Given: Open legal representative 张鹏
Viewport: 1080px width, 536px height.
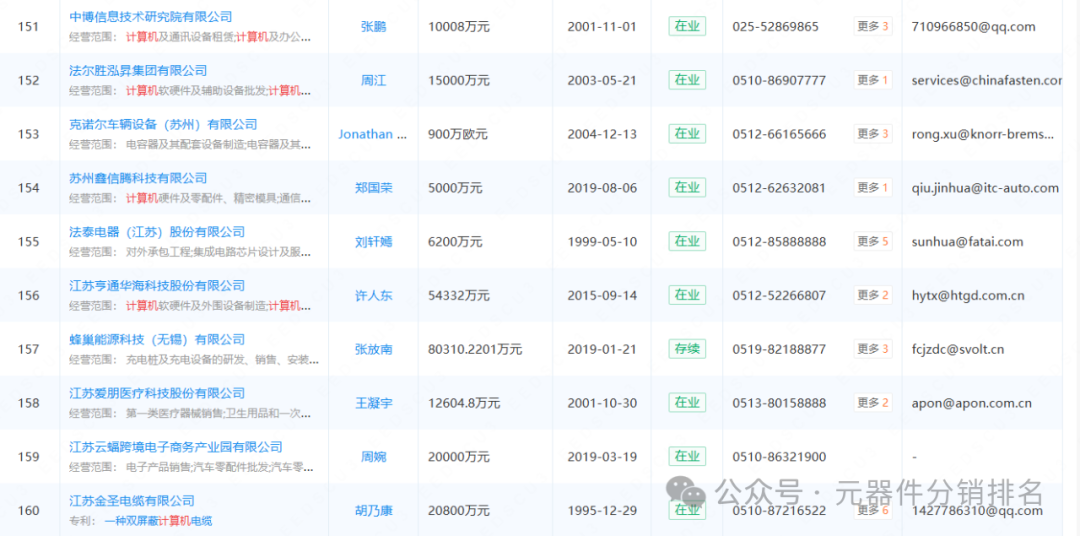Looking at the screenshot, I should 373,27.
